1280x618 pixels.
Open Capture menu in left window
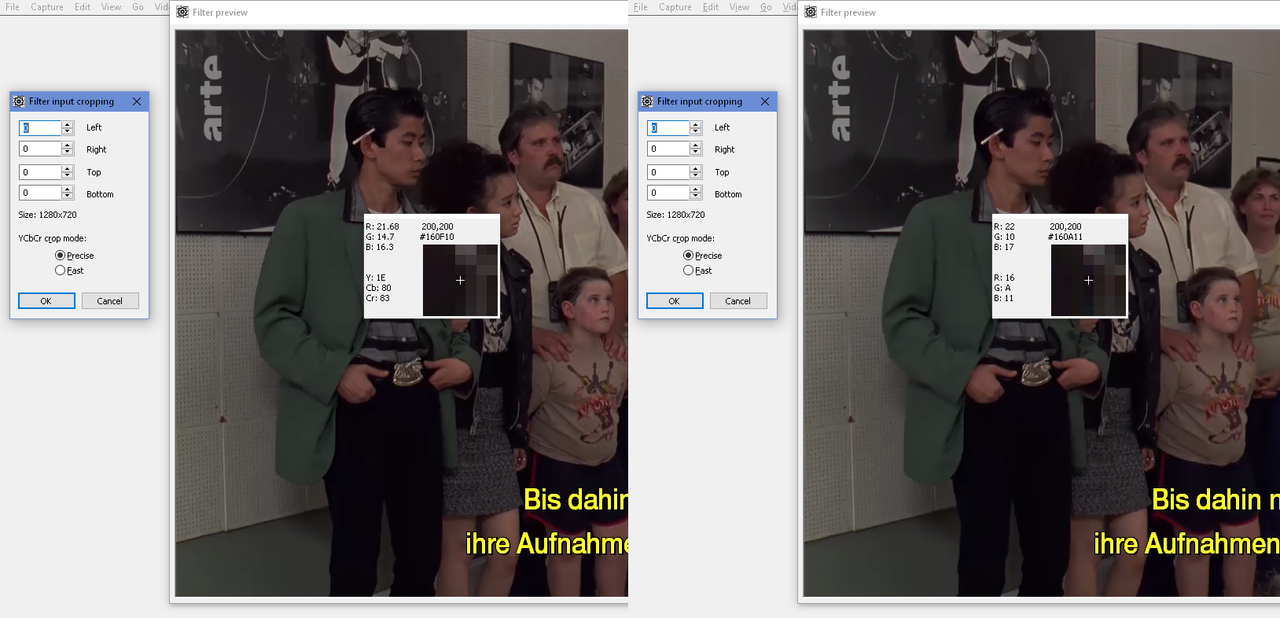pos(47,7)
